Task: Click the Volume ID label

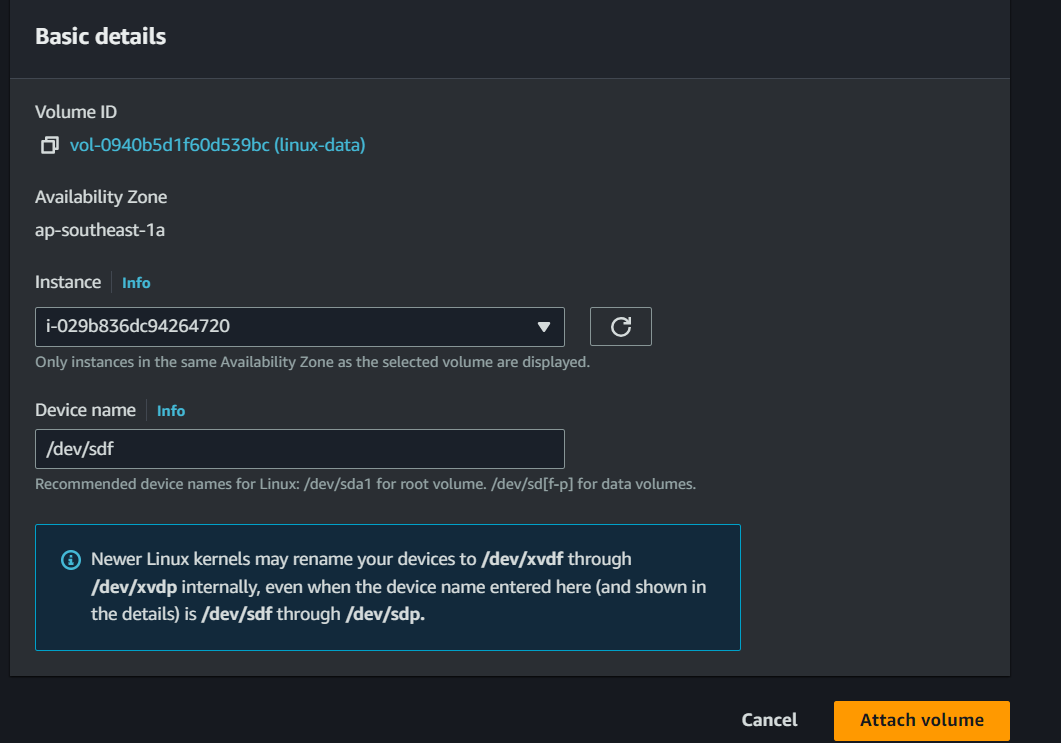Action: point(76,112)
